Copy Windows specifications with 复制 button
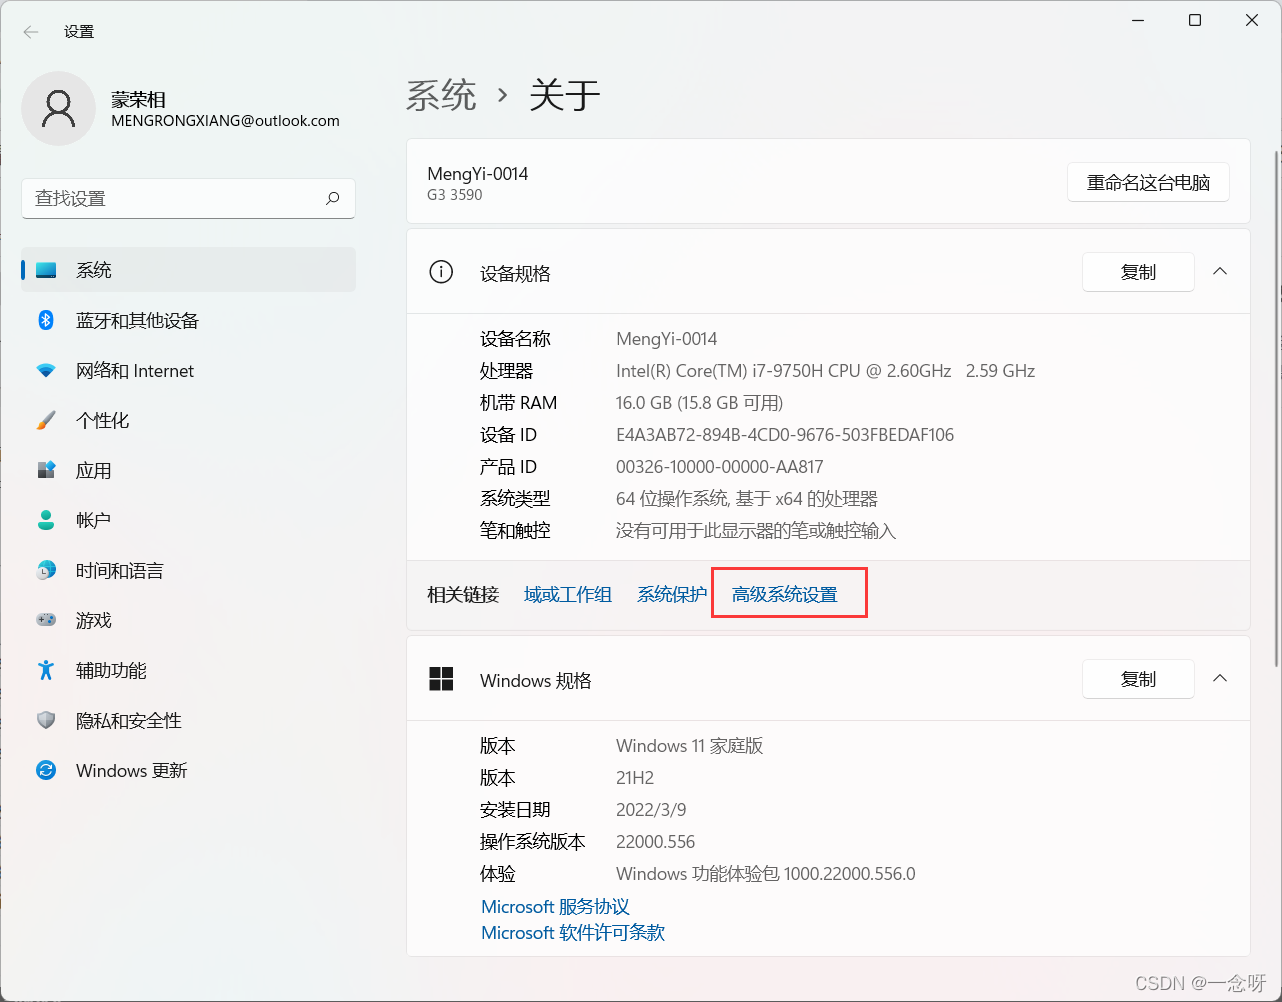 (x=1138, y=679)
